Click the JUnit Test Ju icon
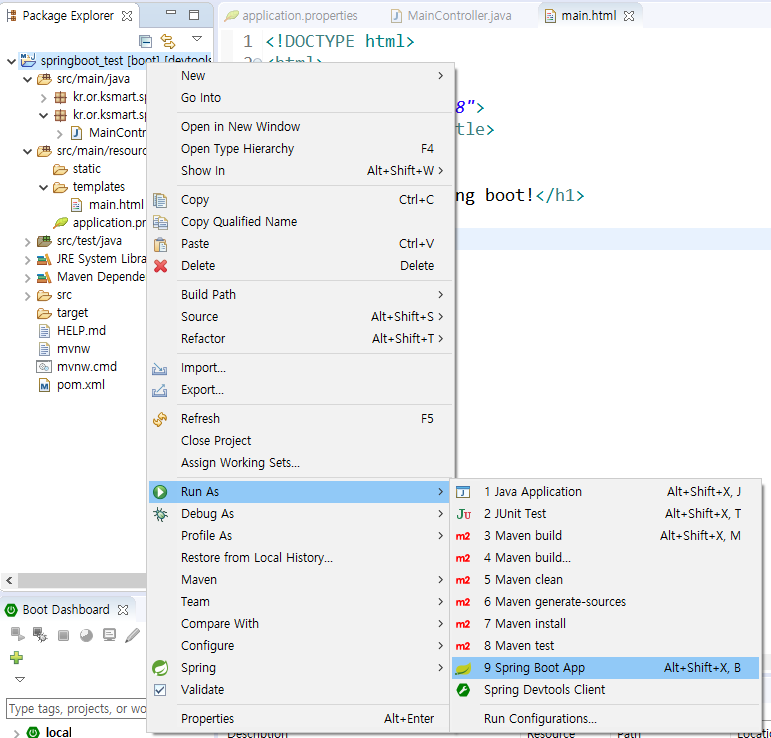Viewport: 771px width, 738px height. pyautogui.click(x=463, y=514)
